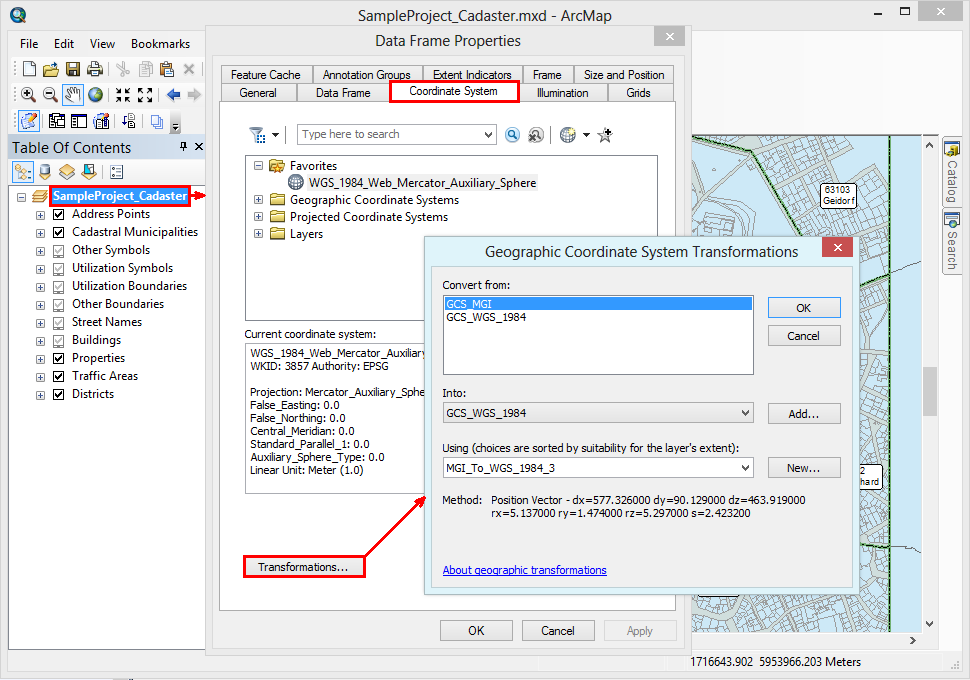Click the Add To Favorites star icon
970x680 pixels.
605,135
